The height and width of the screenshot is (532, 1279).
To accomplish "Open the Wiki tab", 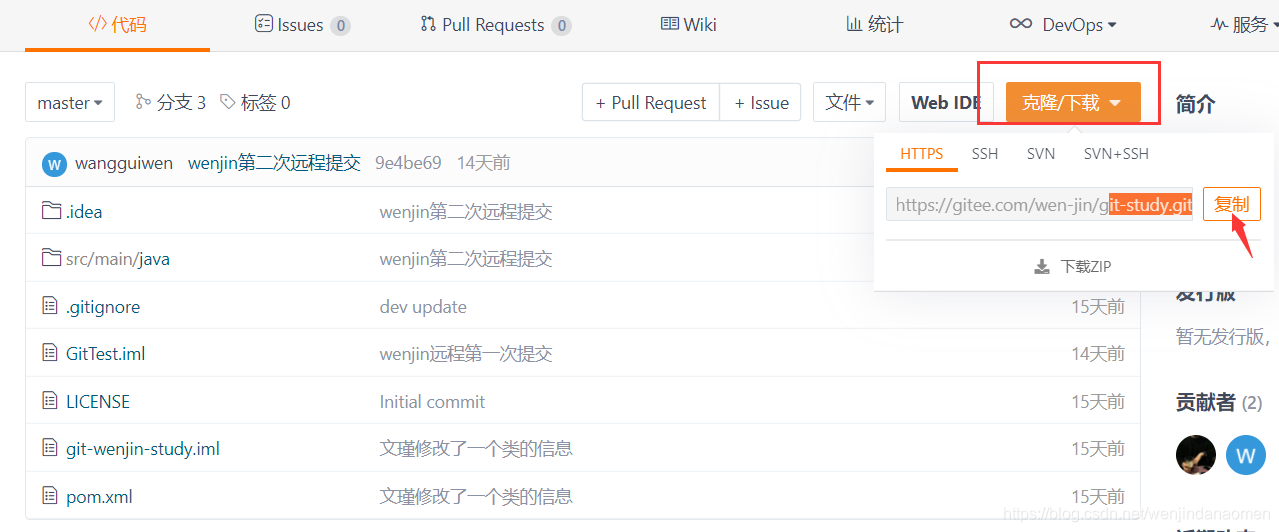I will pyautogui.click(x=689, y=25).
